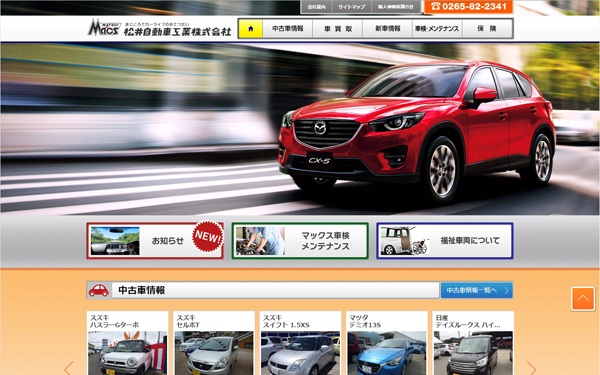600x375 pixels.
Task: Open the 新車情報 menu tab
Action: point(387,29)
